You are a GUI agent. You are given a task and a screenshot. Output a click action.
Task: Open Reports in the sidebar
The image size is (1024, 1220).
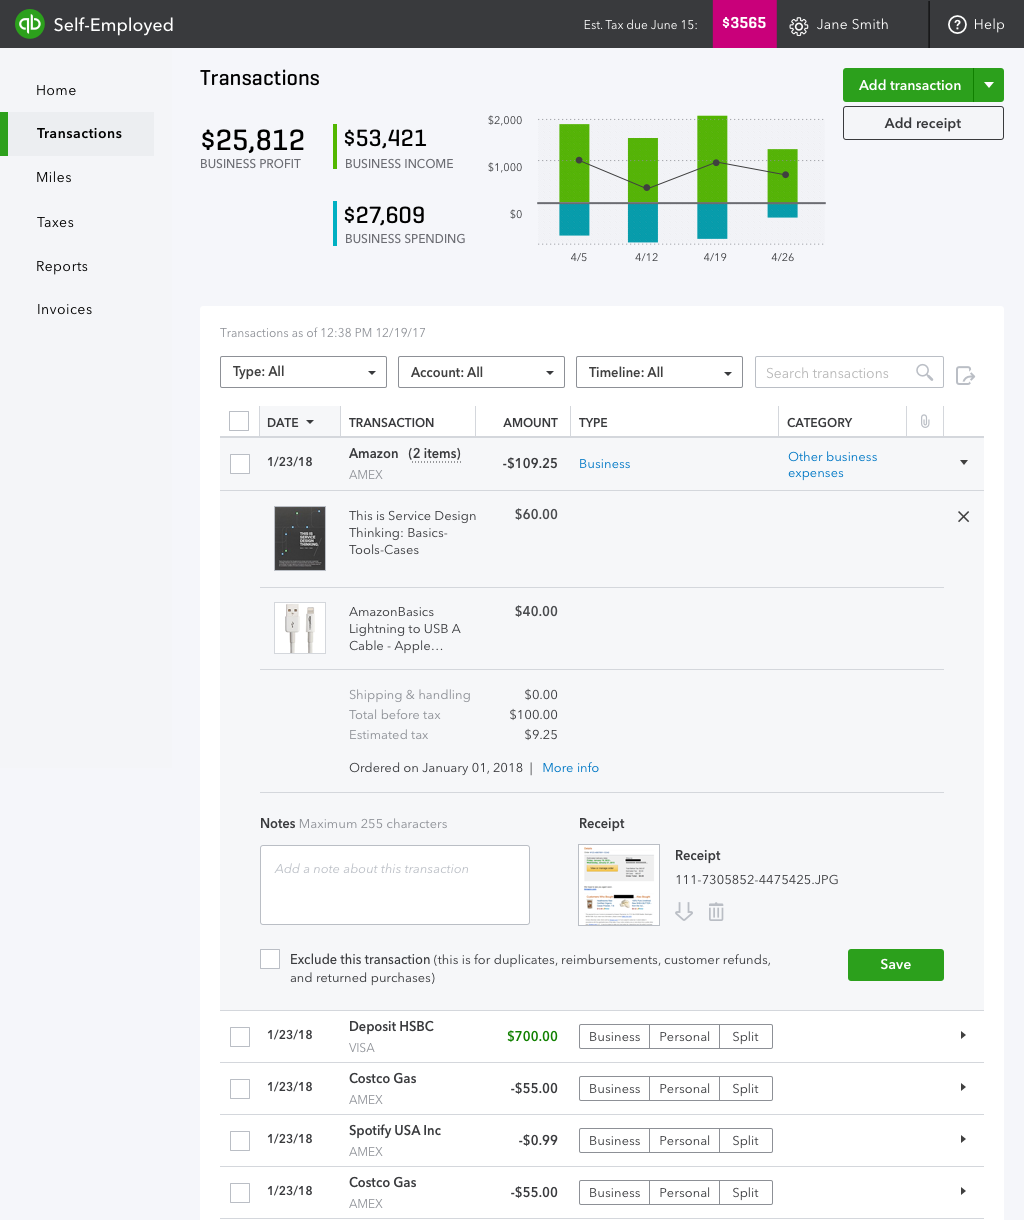[62, 266]
